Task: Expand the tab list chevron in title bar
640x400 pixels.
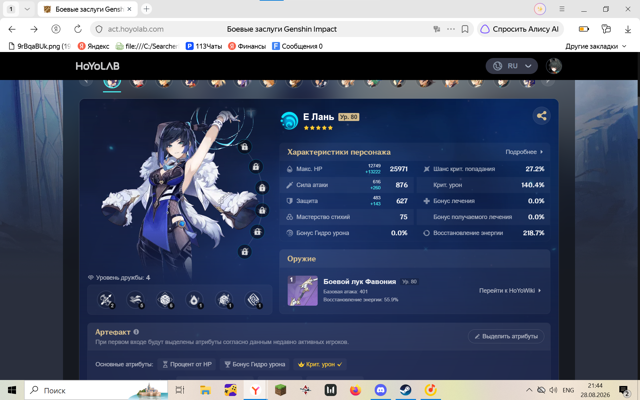Action: 27,9
